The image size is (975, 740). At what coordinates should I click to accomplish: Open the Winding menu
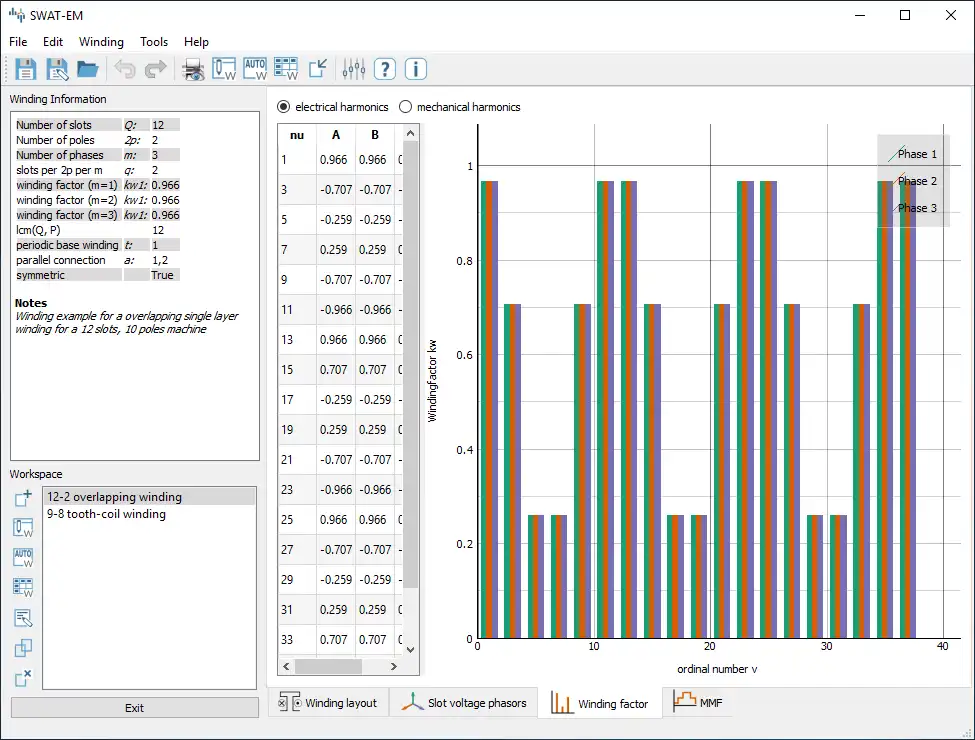pyautogui.click(x=101, y=42)
